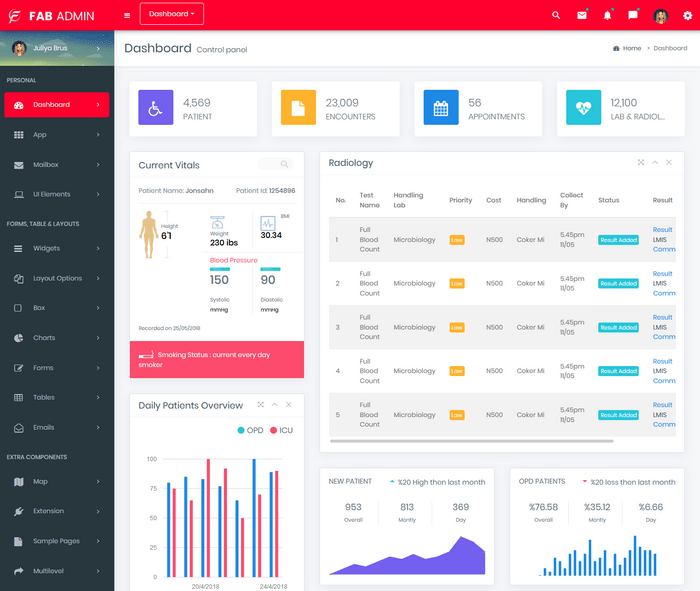Click the Multilevel share arrow icon
700x591 pixels.
(x=18, y=571)
